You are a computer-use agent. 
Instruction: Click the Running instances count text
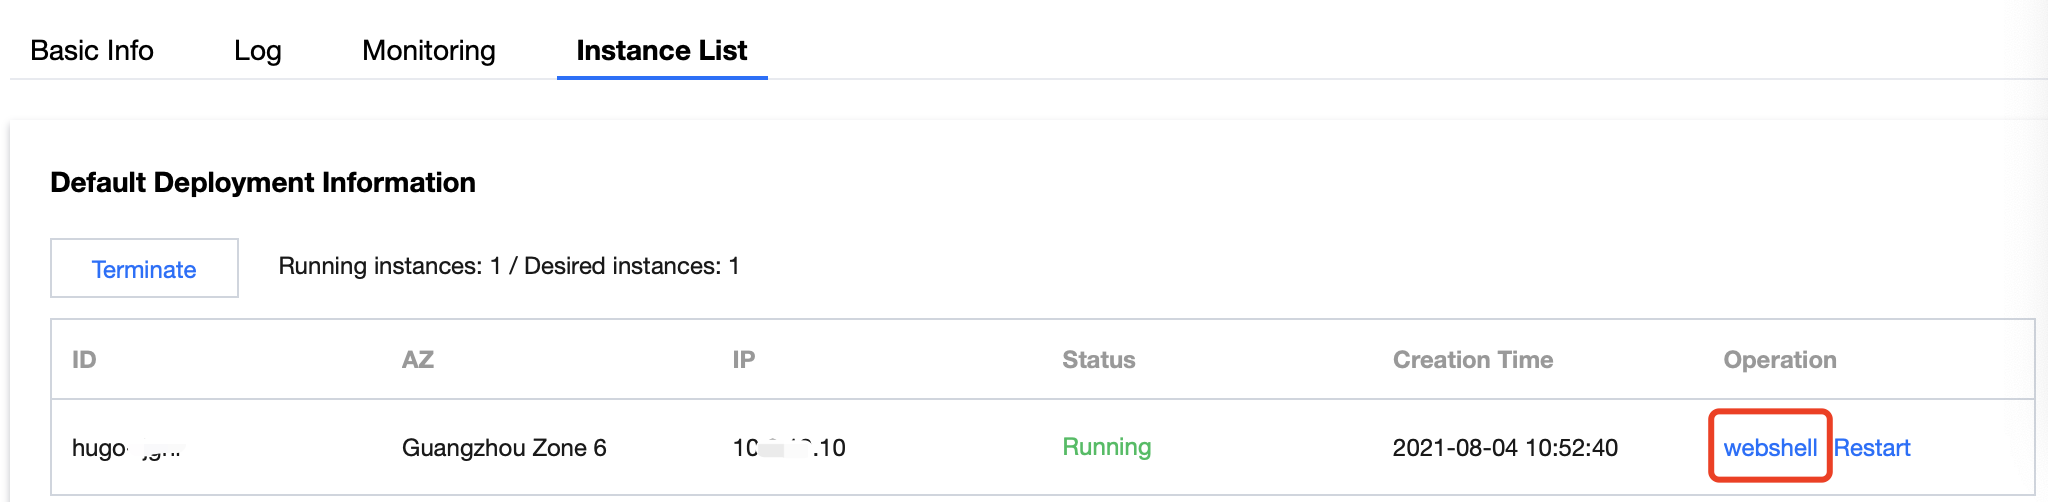tap(508, 266)
